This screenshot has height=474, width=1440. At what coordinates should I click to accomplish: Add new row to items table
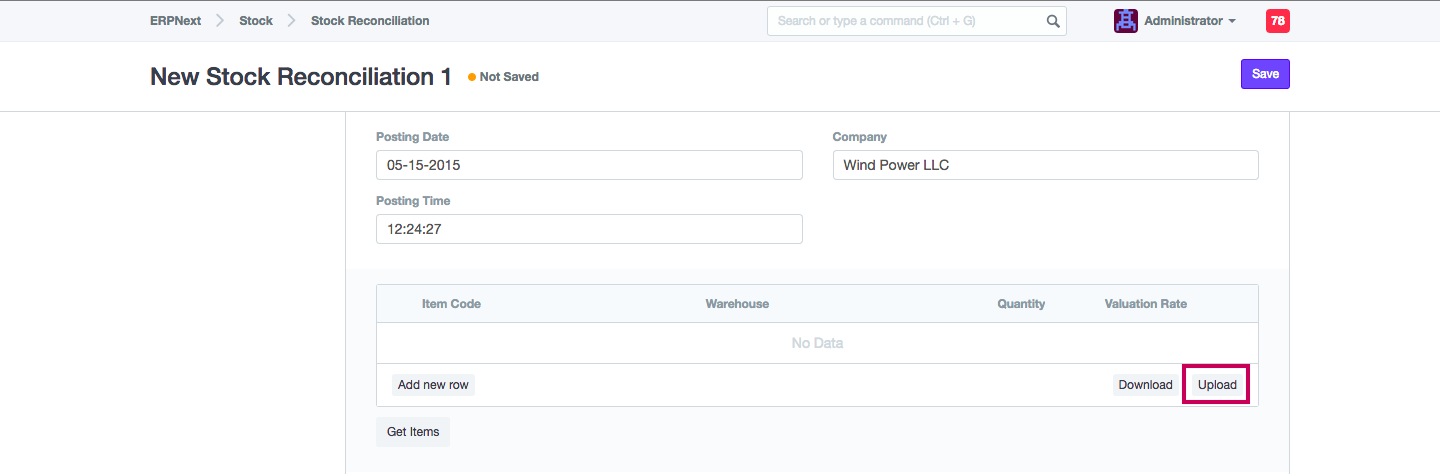click(x=433, y=385)
